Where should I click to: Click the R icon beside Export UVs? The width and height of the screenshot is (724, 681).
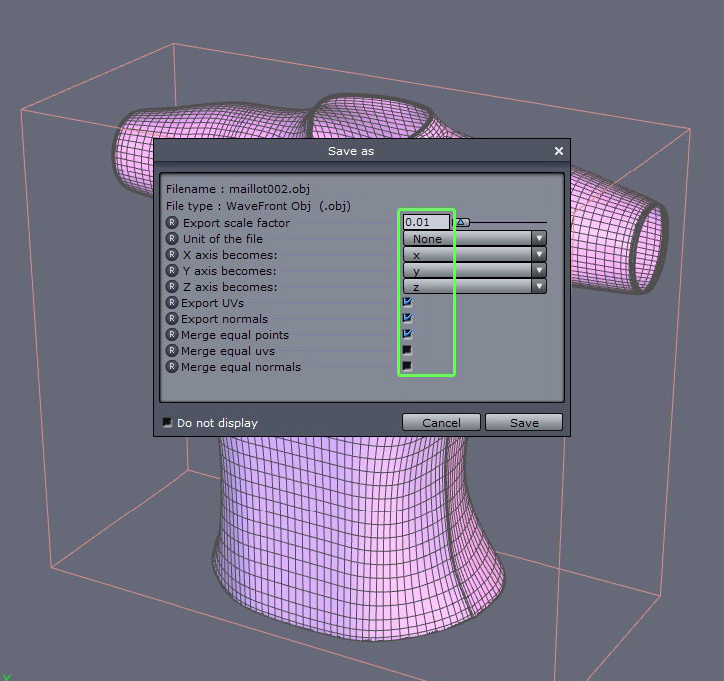click(x=172, y=303)
